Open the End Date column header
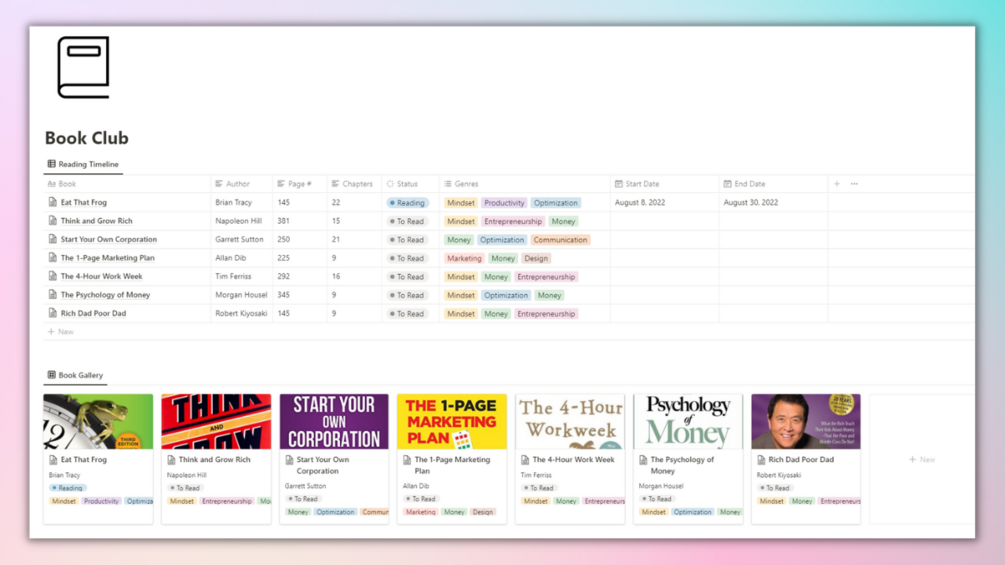This screenshot has height=565, width=1005. [744, 184]
